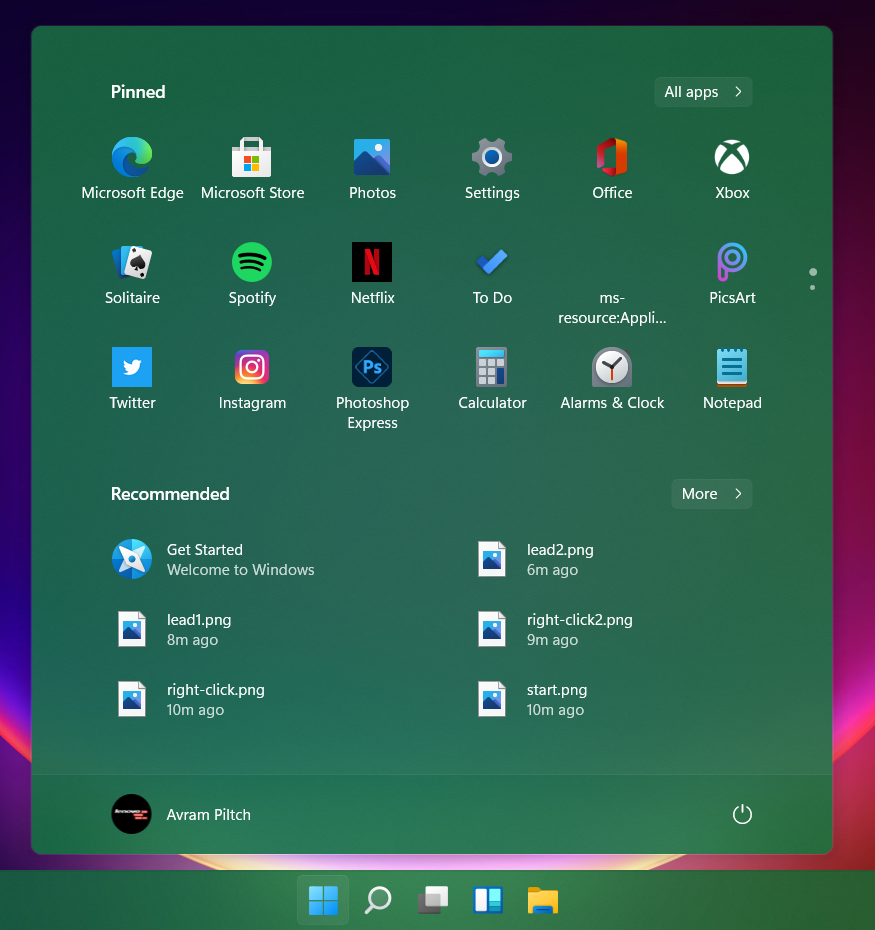This screenshot has height=930, width=875.
Task: Expand the Recommended section with More
Action: click(x=711, y=493)
